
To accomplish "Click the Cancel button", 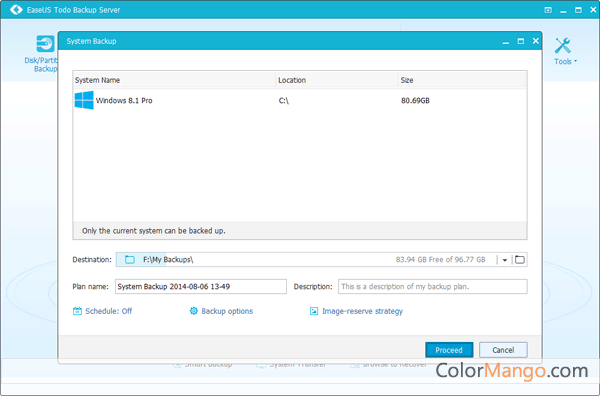I will tap(503, 350).
